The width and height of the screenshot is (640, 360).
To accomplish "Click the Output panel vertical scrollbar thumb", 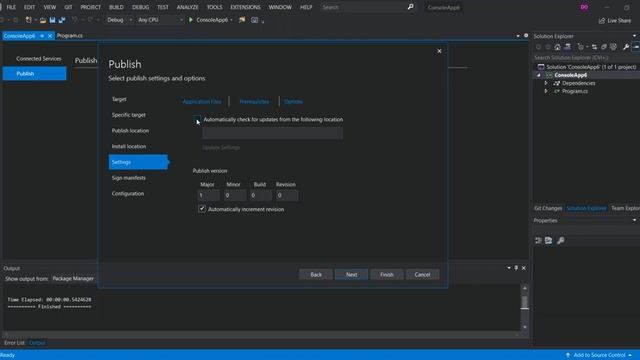I will pos(525,303).
